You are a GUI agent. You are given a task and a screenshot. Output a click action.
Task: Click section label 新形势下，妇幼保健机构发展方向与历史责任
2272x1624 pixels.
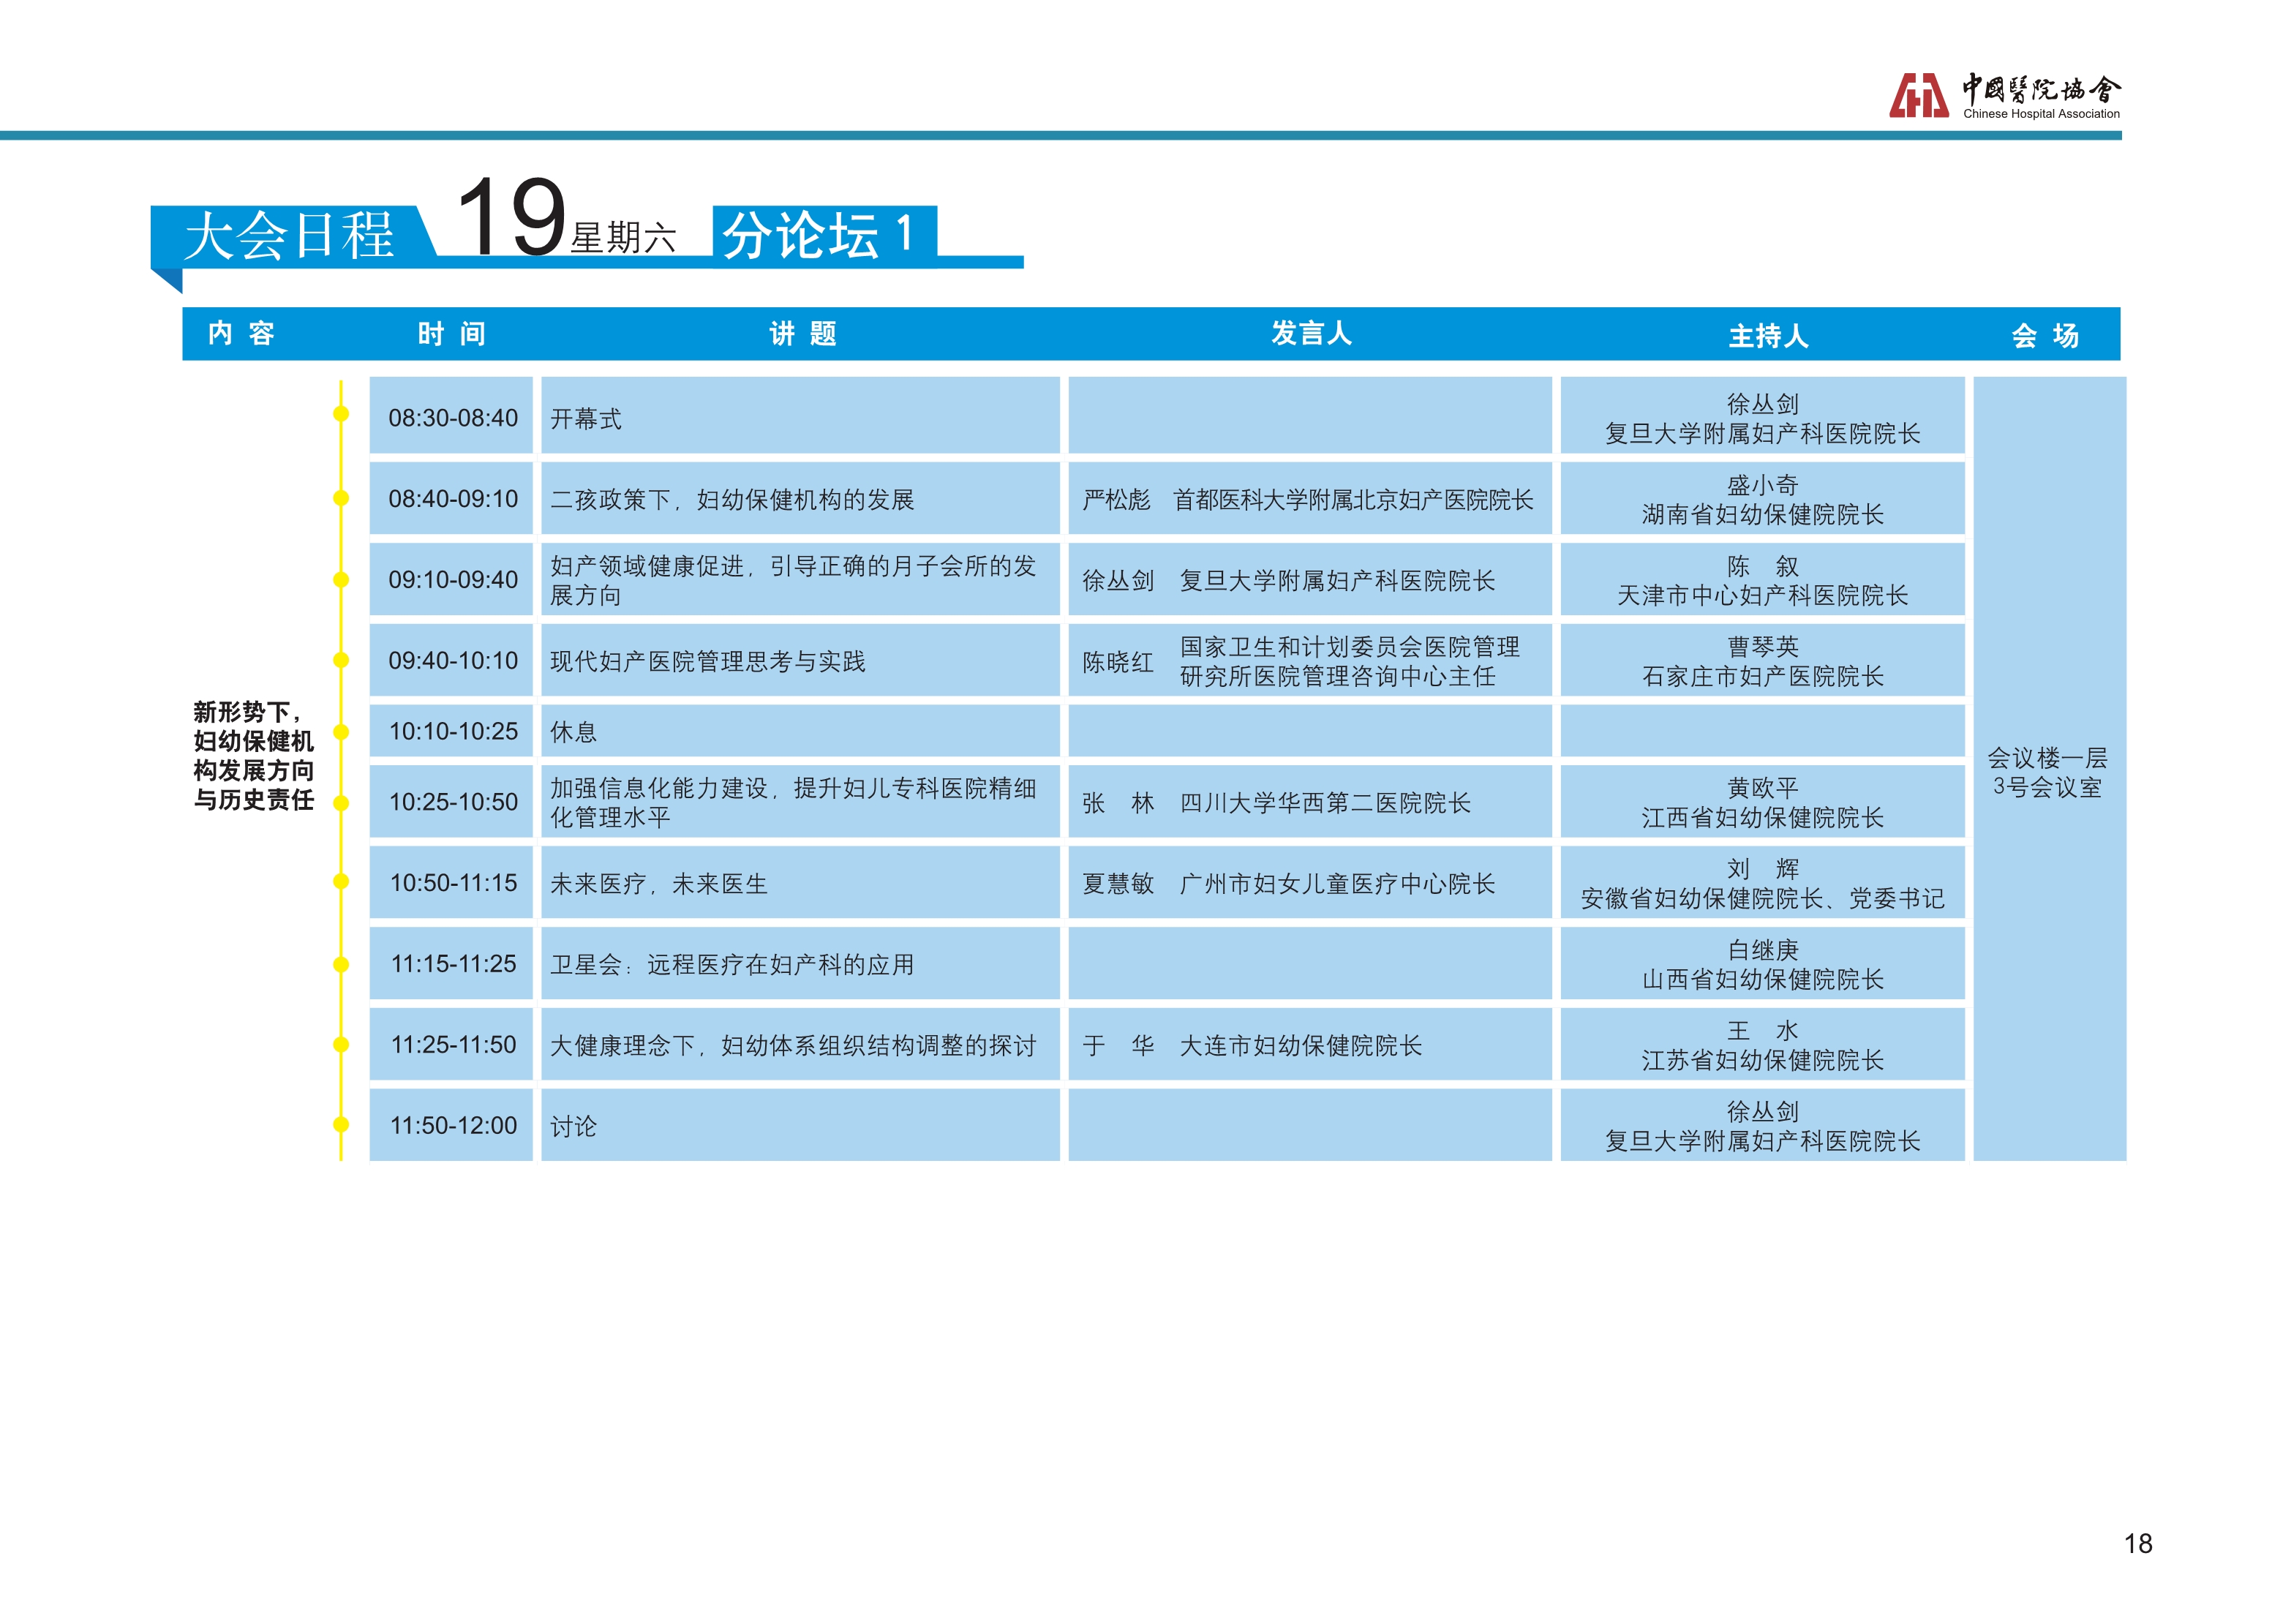[x=254, y=755]
